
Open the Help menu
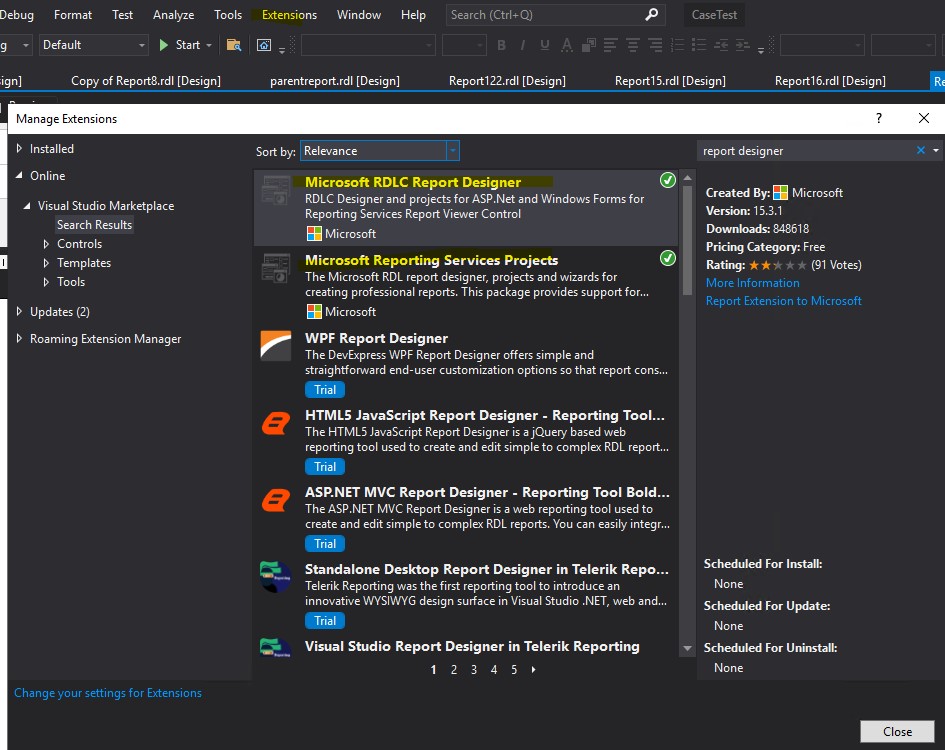click(x=413, y=14)
